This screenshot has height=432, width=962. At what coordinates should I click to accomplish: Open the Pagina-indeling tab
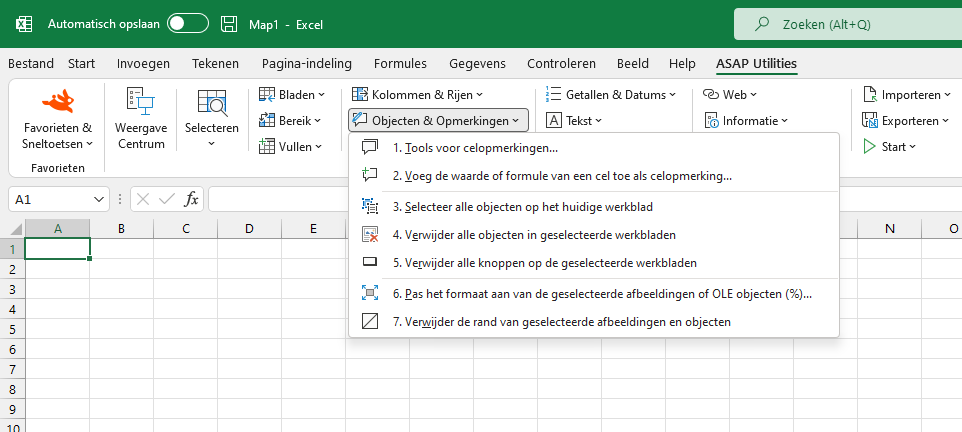pyautogui.click(x=307, y=63)
